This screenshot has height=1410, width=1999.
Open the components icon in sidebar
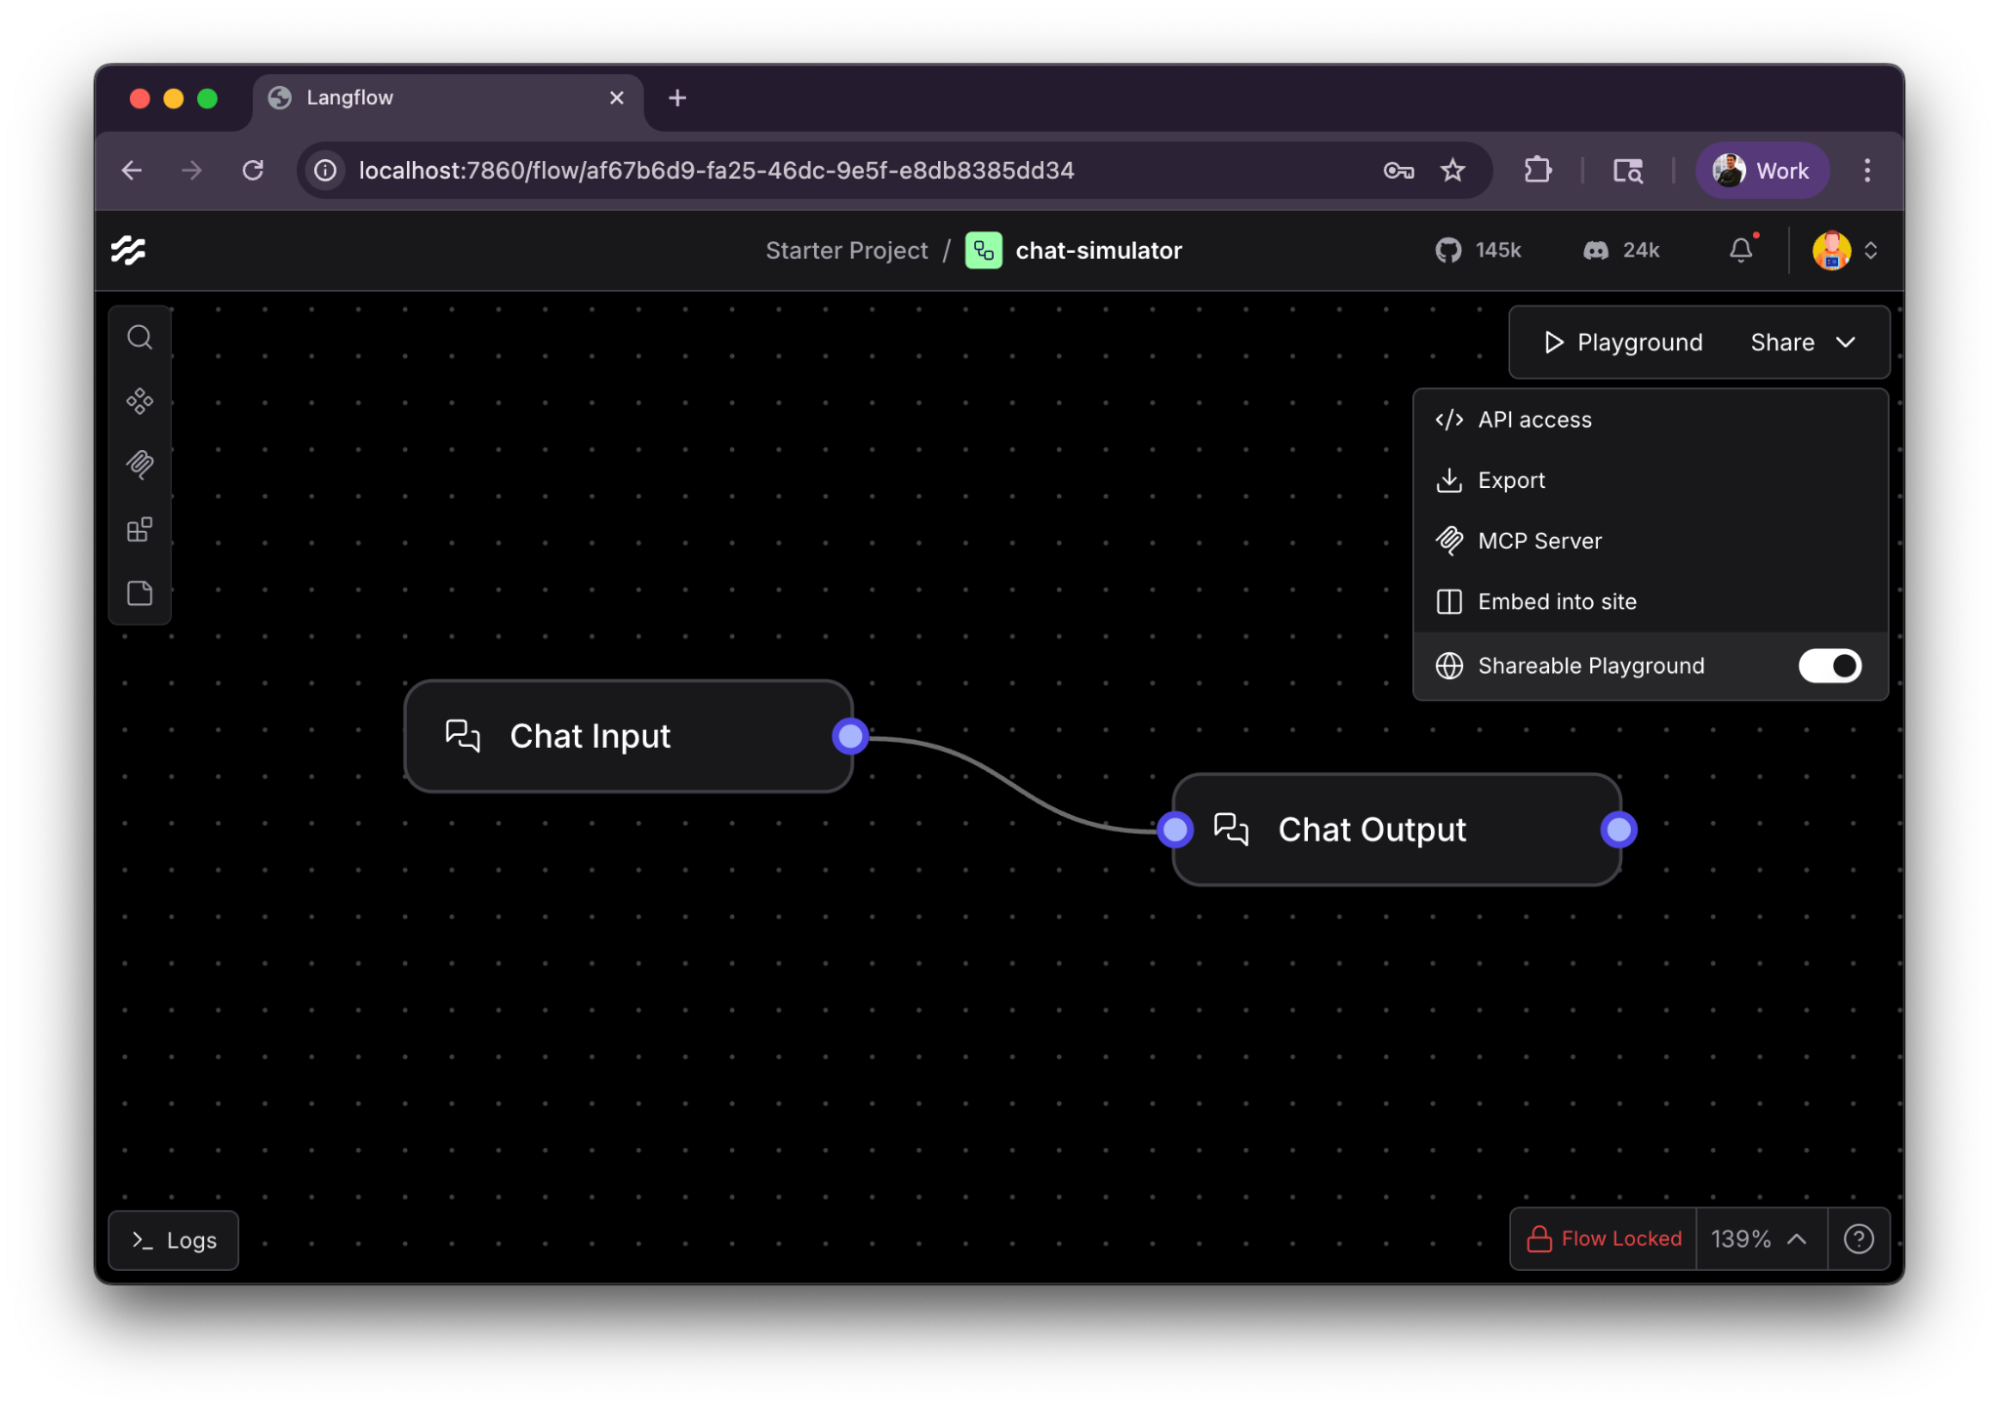pos(140,401)
